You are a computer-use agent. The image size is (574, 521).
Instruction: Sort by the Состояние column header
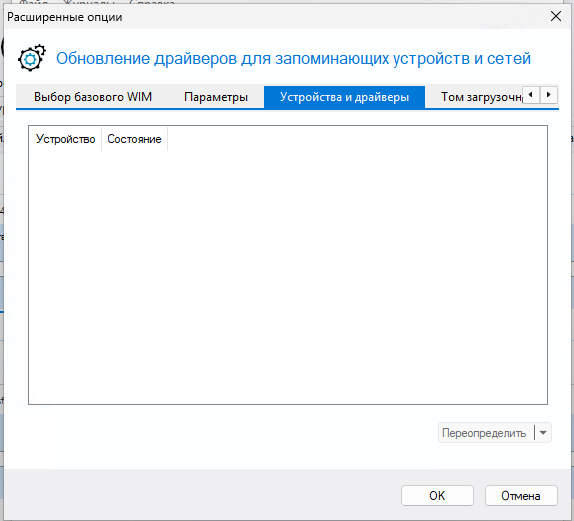click(134, 139)
